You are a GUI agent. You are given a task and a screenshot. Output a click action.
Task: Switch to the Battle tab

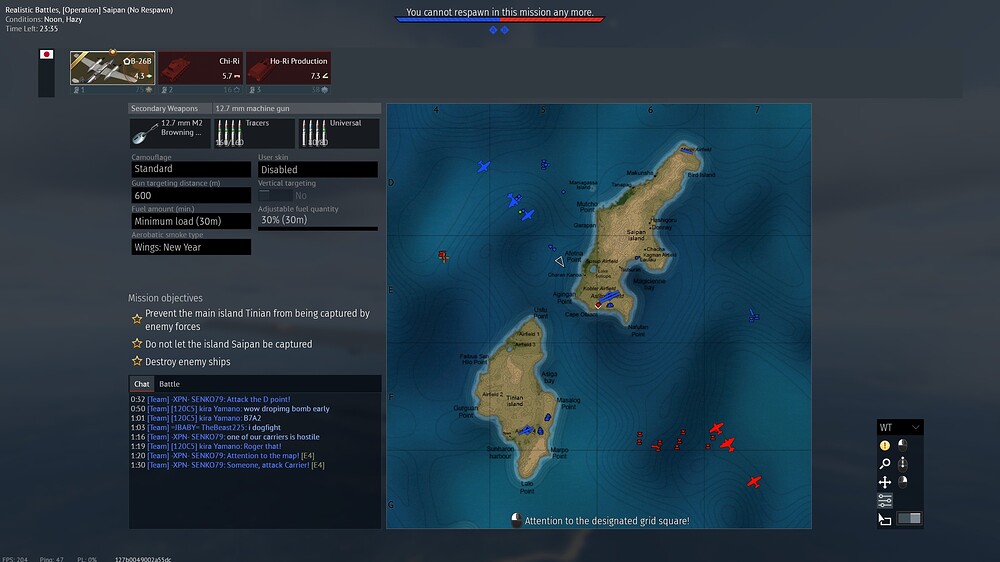169,384
